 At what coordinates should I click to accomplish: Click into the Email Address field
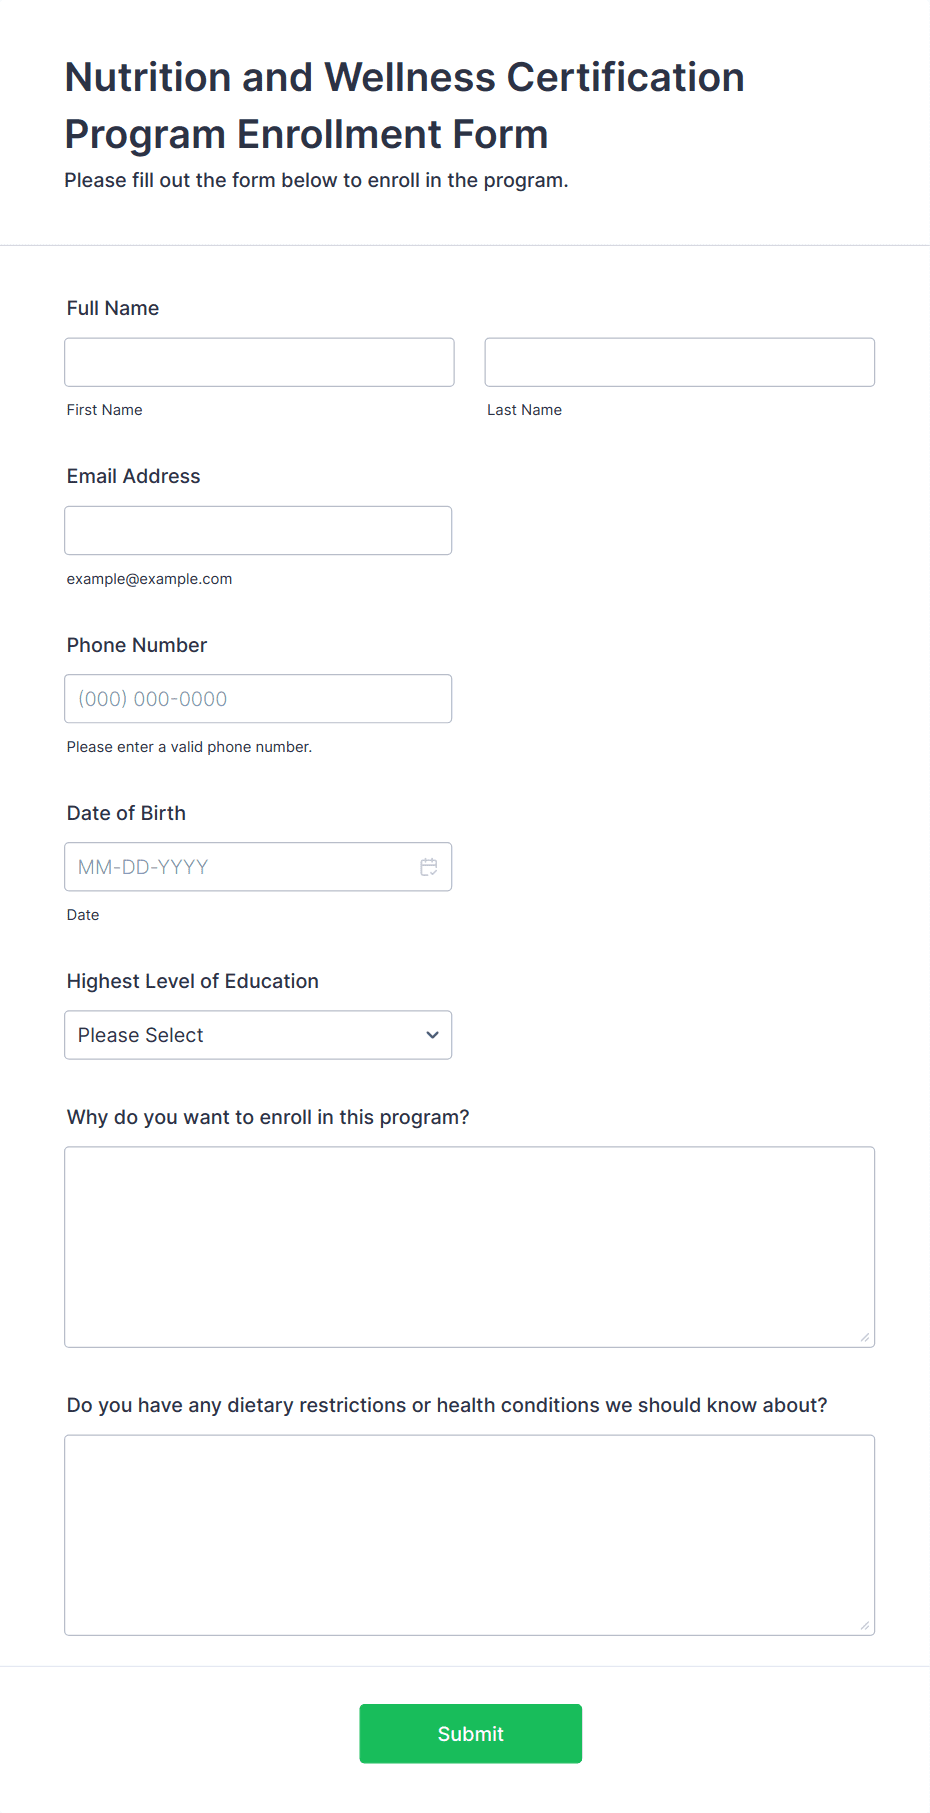point(258,530)
